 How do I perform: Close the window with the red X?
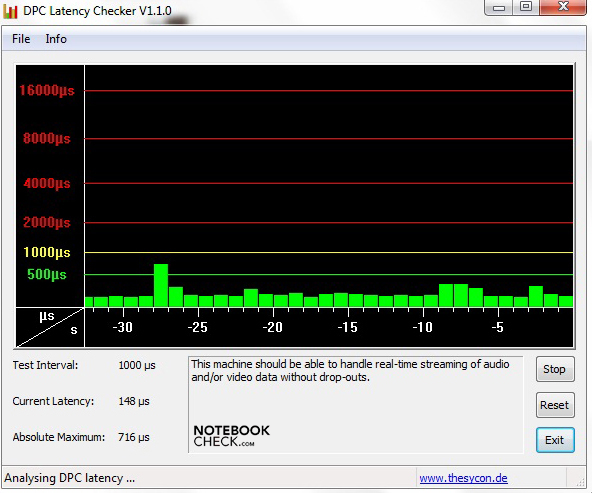click(x=563, y=7)
